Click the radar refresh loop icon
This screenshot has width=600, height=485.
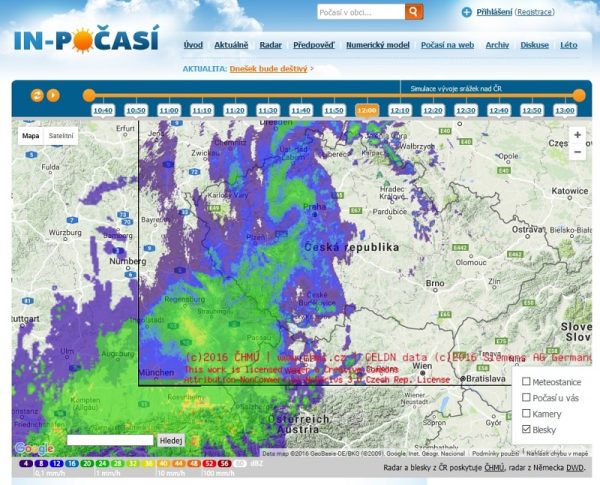37,95
